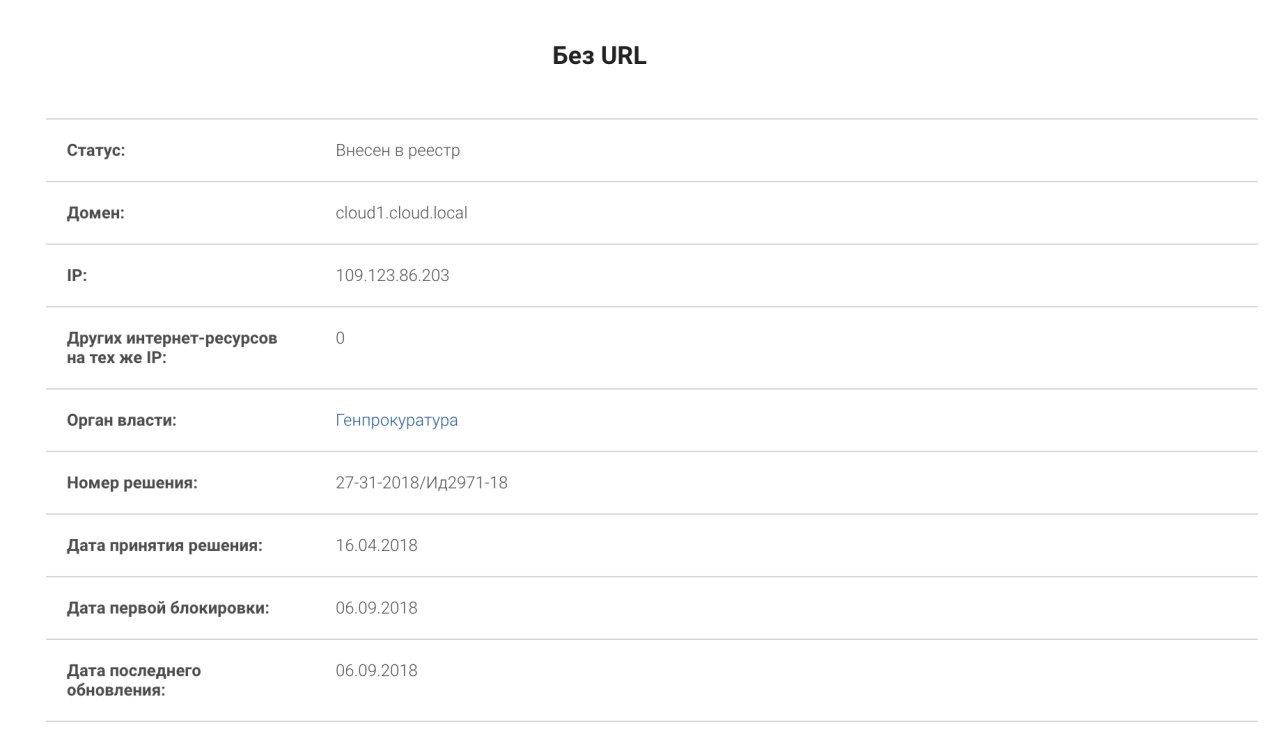Click the Орган власти label
1280x729 pixels.
[x=121, y=420]
